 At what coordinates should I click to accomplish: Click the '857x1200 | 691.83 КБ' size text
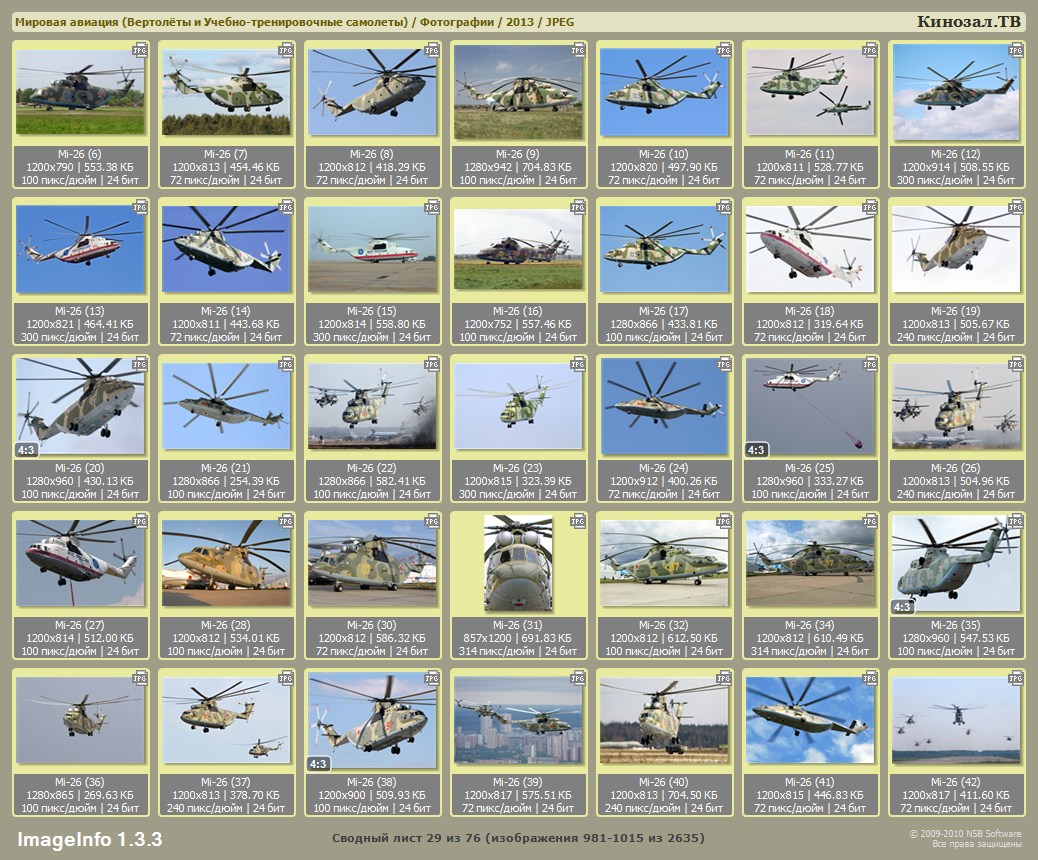tap(518, 638)
